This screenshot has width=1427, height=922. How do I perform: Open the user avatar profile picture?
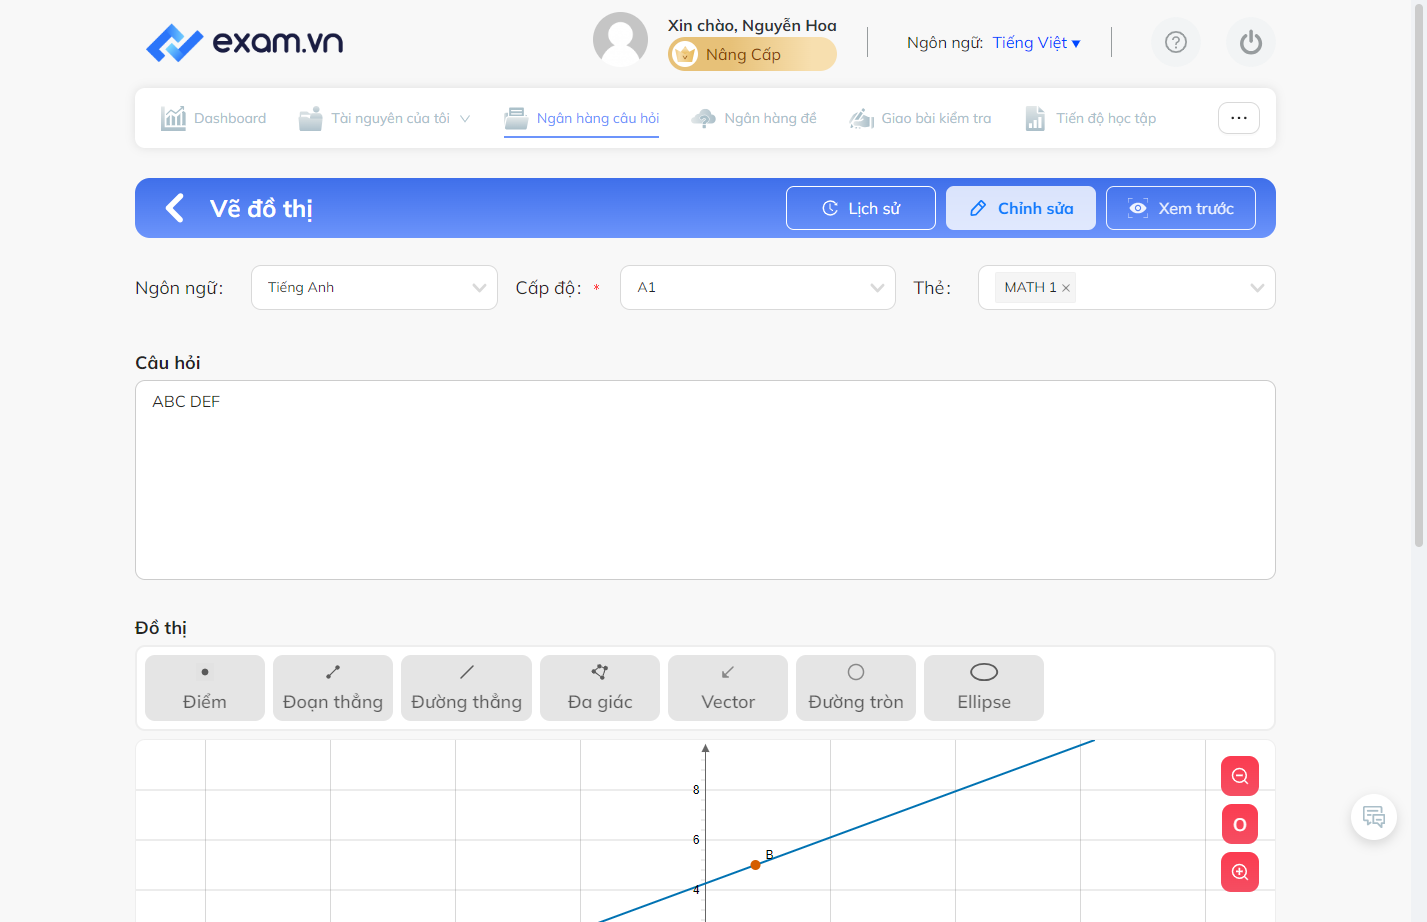click(x=620, y=40)
